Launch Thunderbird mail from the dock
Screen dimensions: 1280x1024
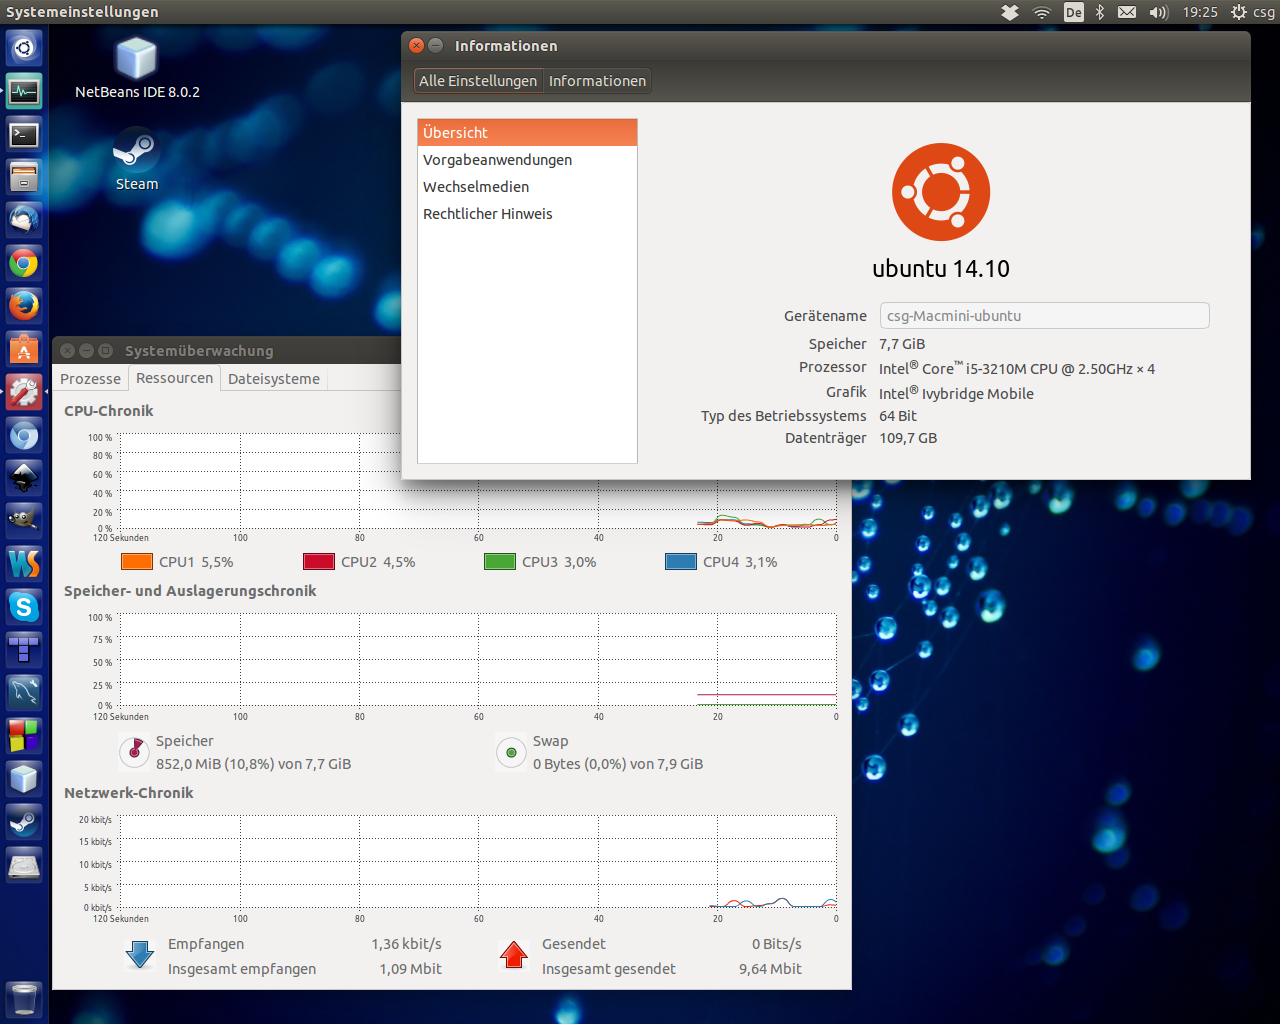24,220
